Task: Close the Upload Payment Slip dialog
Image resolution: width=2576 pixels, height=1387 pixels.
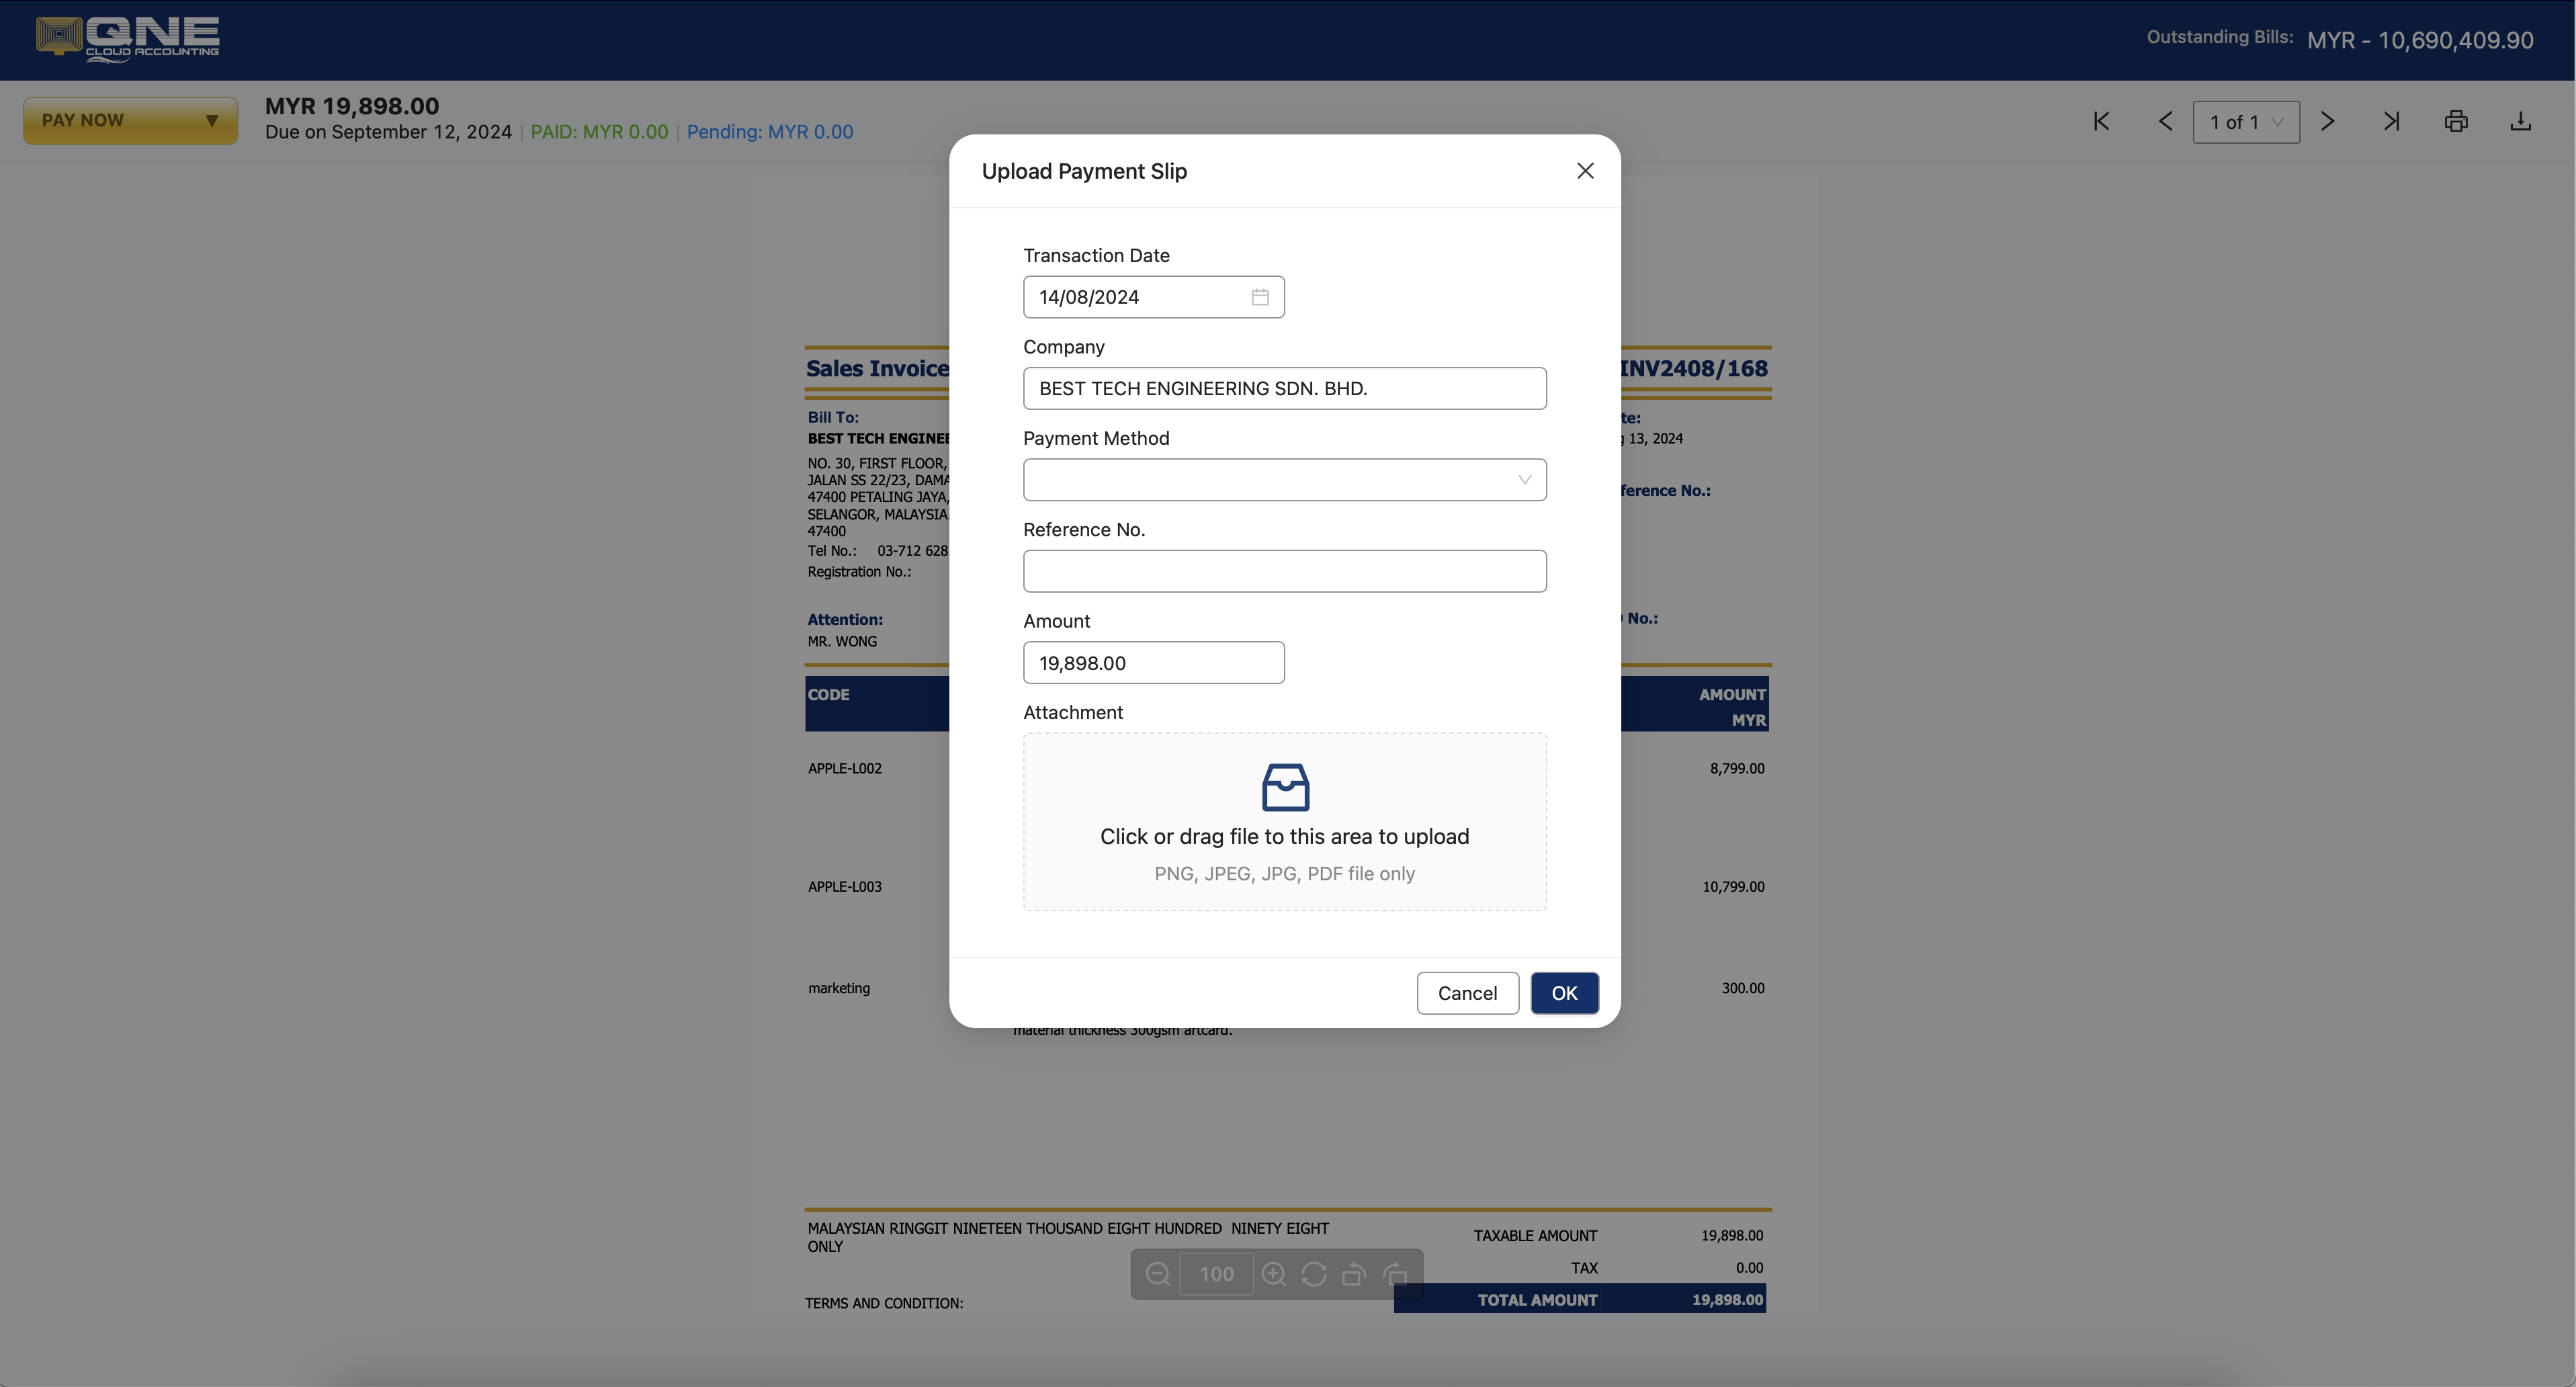Action: (x=1585, y=171)
